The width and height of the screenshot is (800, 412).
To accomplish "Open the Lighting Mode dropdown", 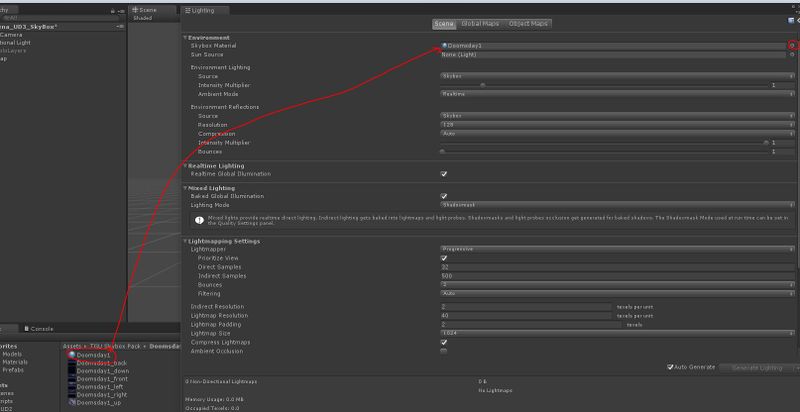I will click(617, 204).
